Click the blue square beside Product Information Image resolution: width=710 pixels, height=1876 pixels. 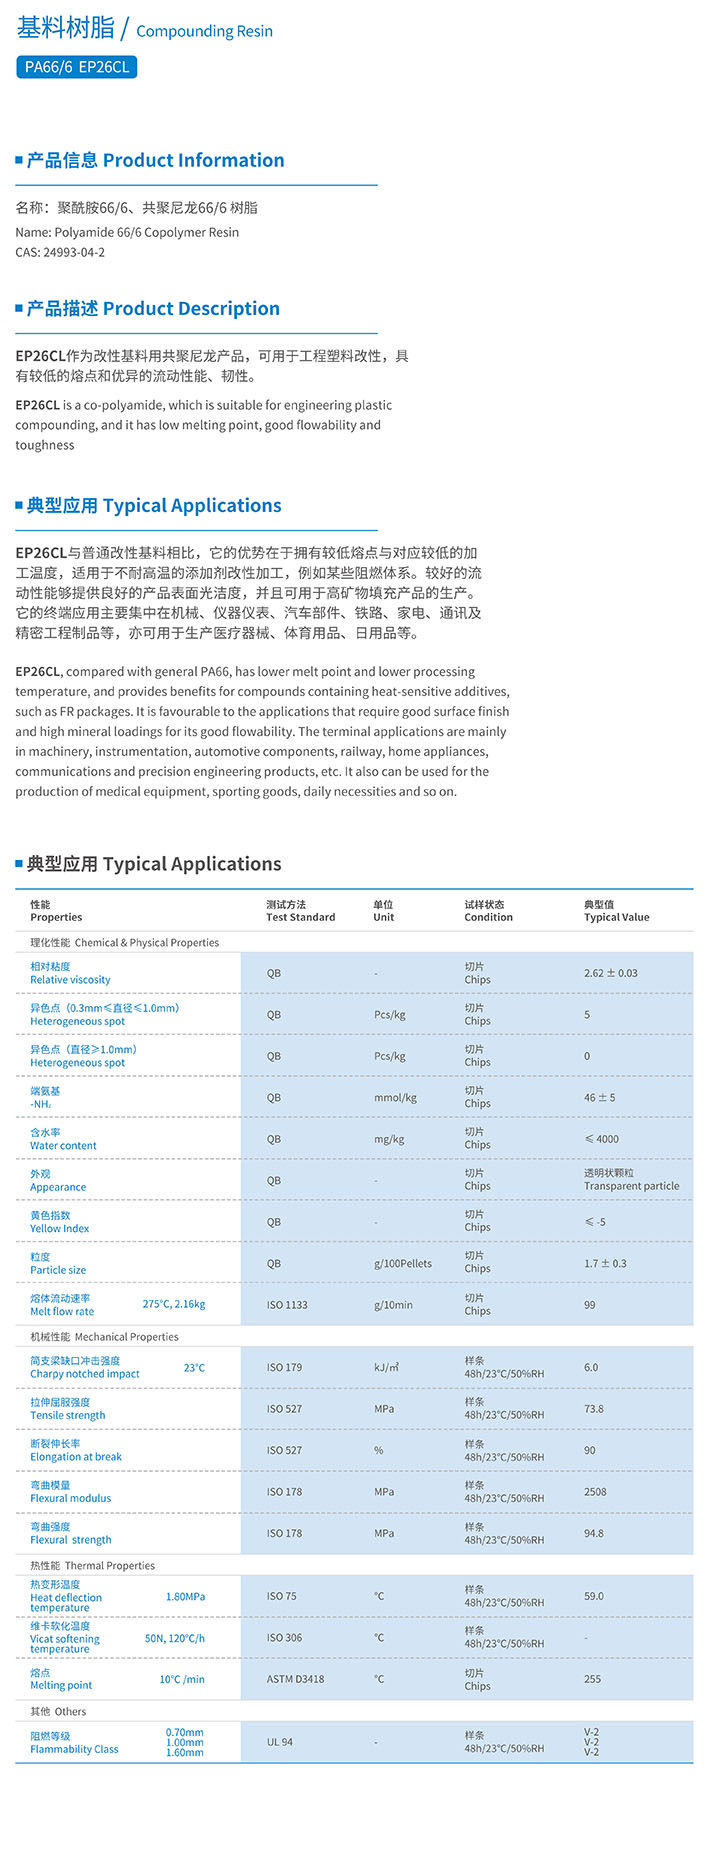click(x=19, y=160)
